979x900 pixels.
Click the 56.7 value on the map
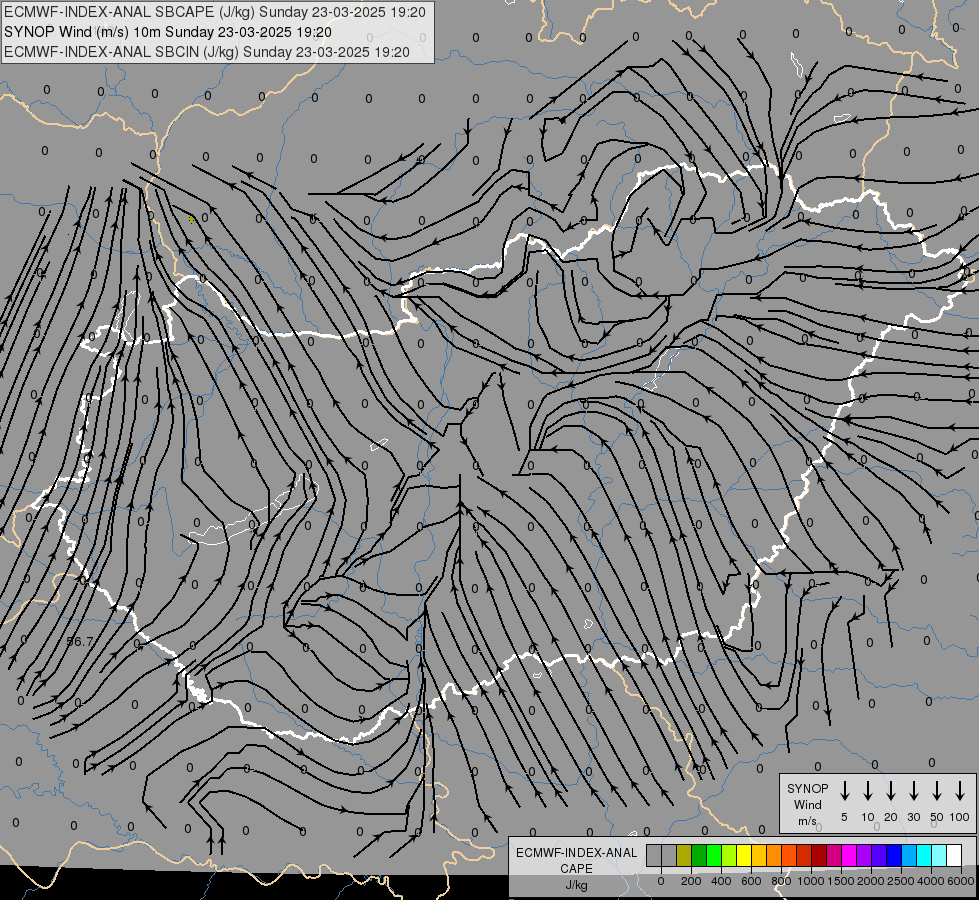(79, 641)
